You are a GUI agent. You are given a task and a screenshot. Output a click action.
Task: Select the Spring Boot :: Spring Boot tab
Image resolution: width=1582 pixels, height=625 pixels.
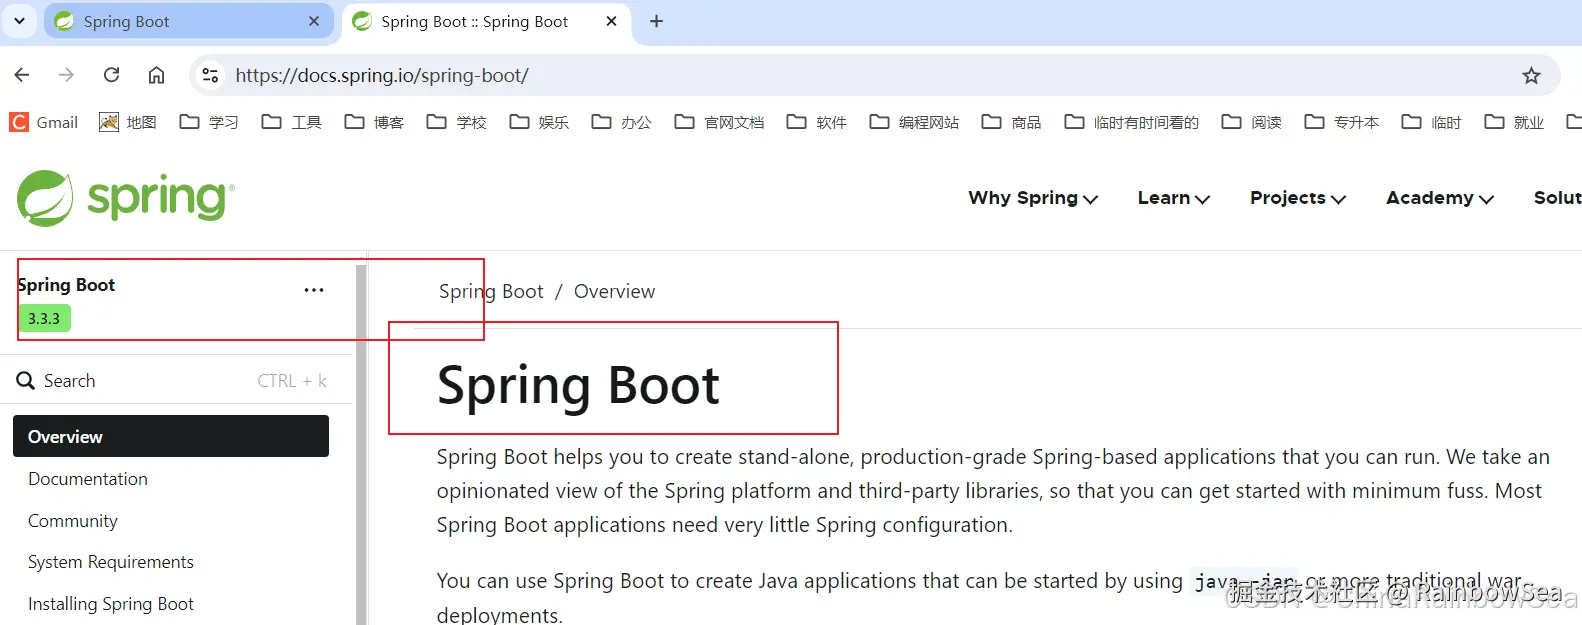pyautogui.click(x=485, y=21)
